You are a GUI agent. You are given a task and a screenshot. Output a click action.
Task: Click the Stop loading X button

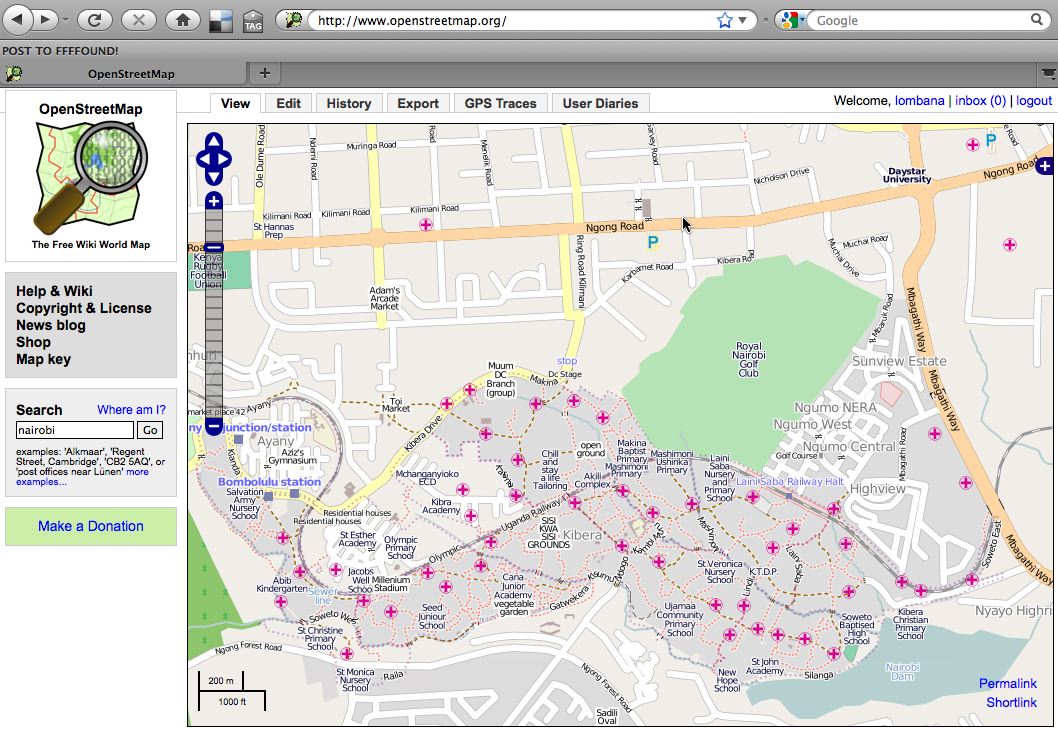138,20
